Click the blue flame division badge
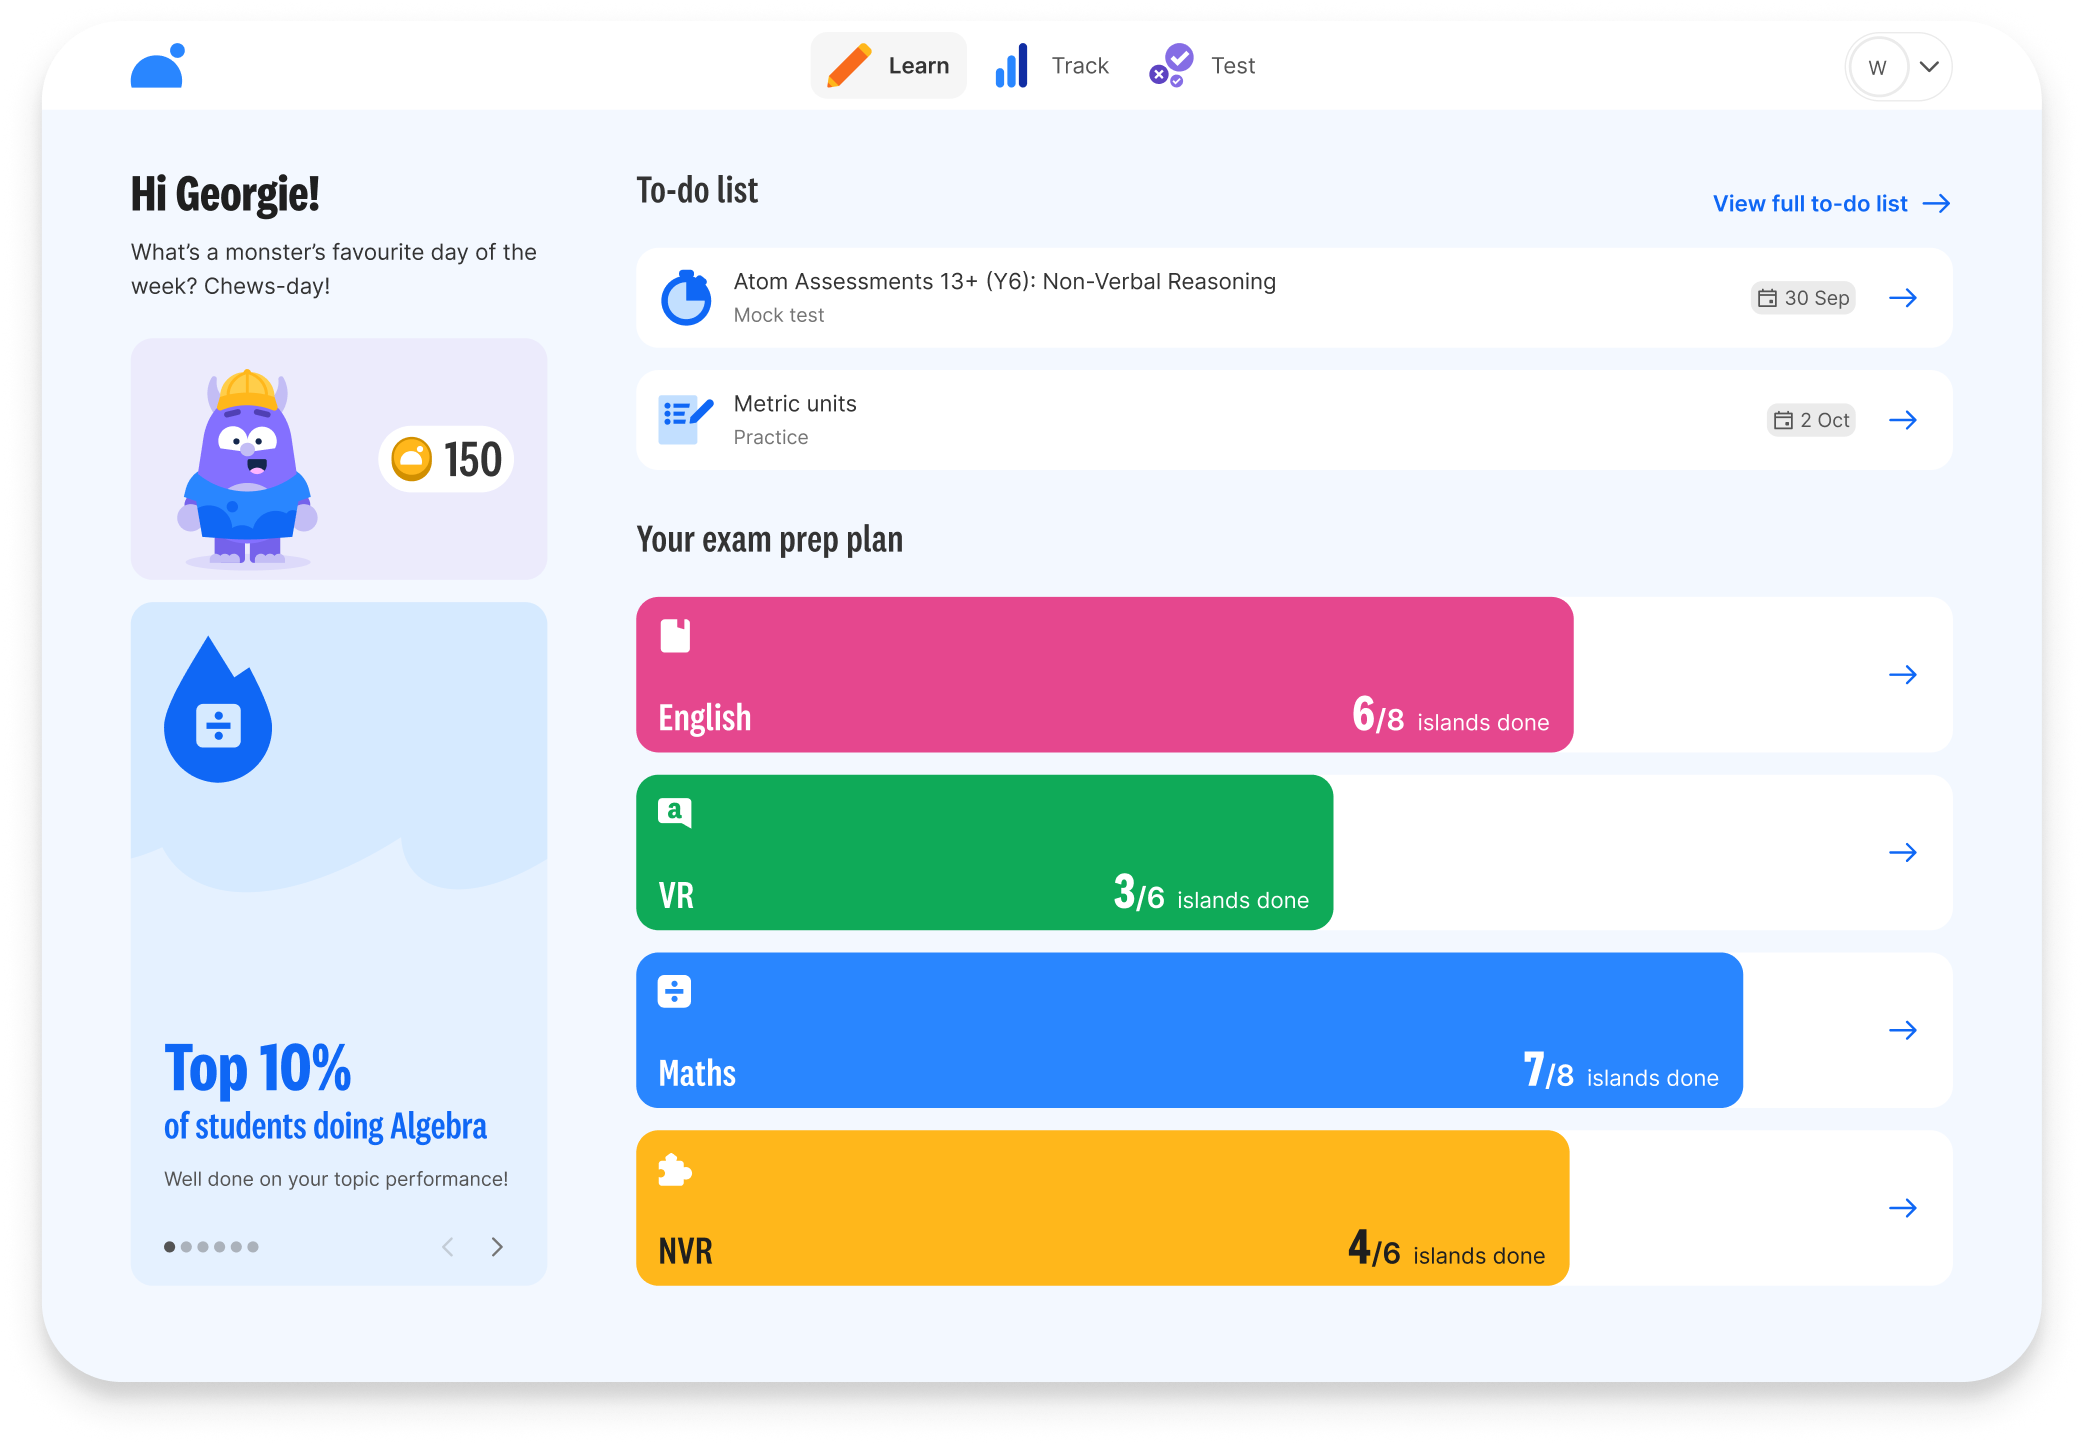2084x1445 pixels. click(218, 712)
